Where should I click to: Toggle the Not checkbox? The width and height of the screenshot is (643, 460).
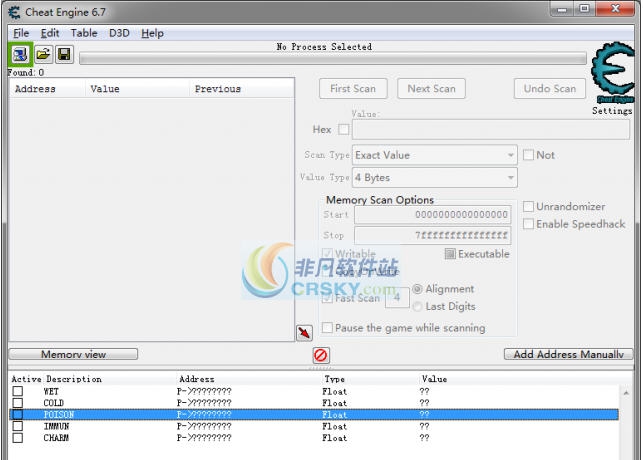coord(528,155)
